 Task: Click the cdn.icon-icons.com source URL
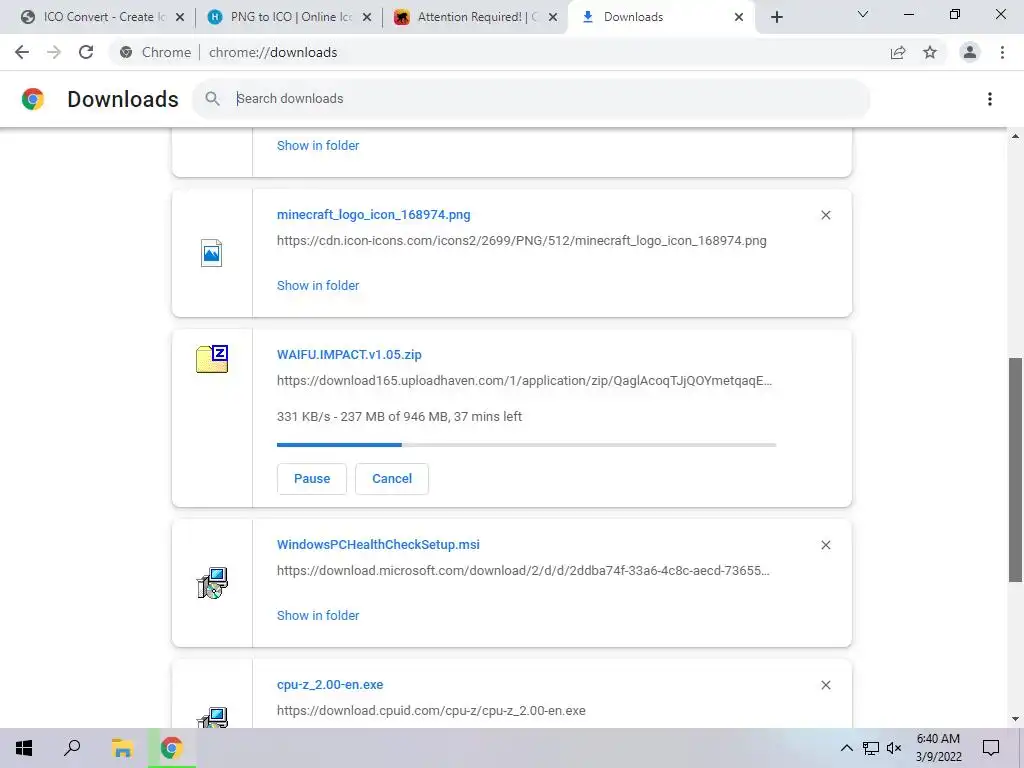point(522,240)
